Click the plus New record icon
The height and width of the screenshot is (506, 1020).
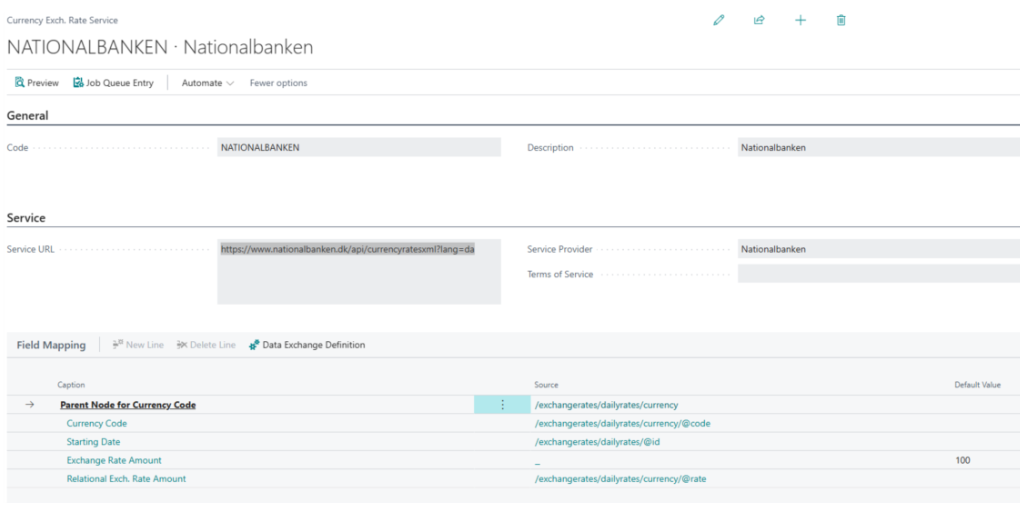coord(800,20)
